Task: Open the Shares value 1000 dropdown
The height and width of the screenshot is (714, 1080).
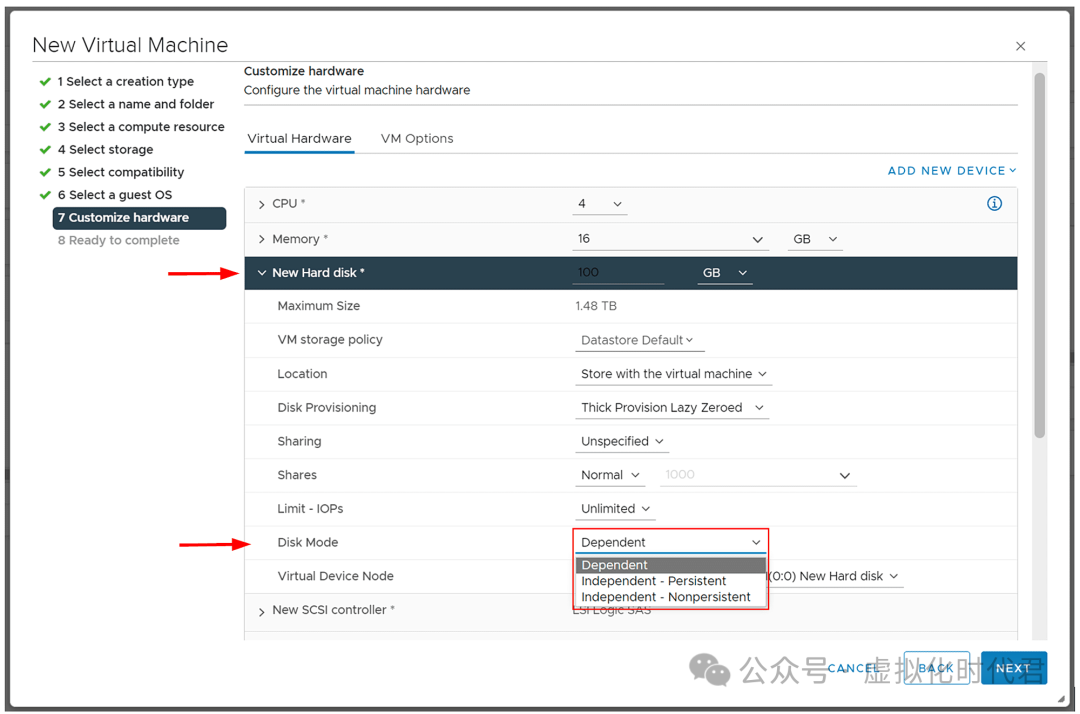Action: [x=758, y=475]
